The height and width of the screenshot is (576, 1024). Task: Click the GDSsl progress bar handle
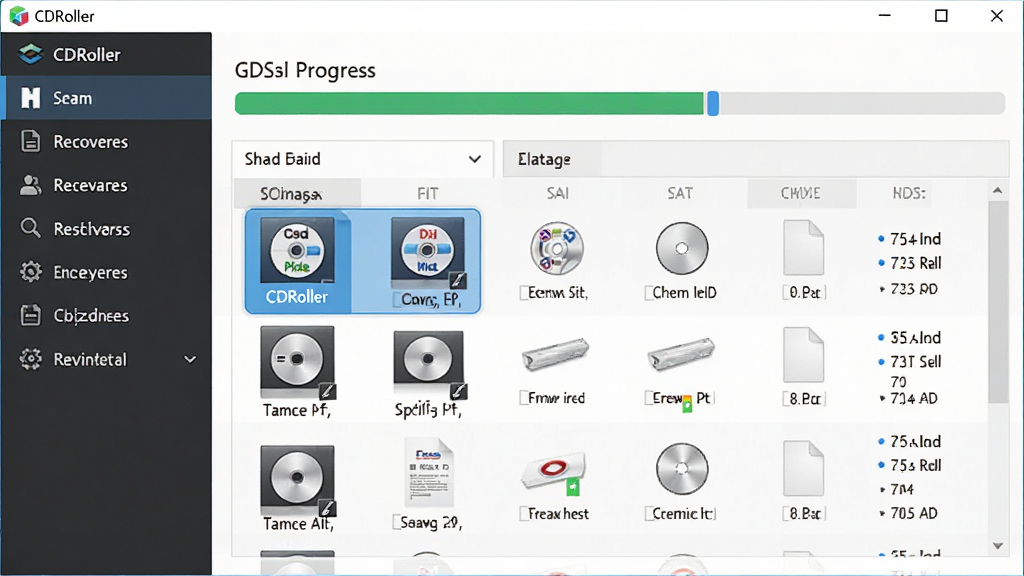pyautogui.click(x=713, y=103)
